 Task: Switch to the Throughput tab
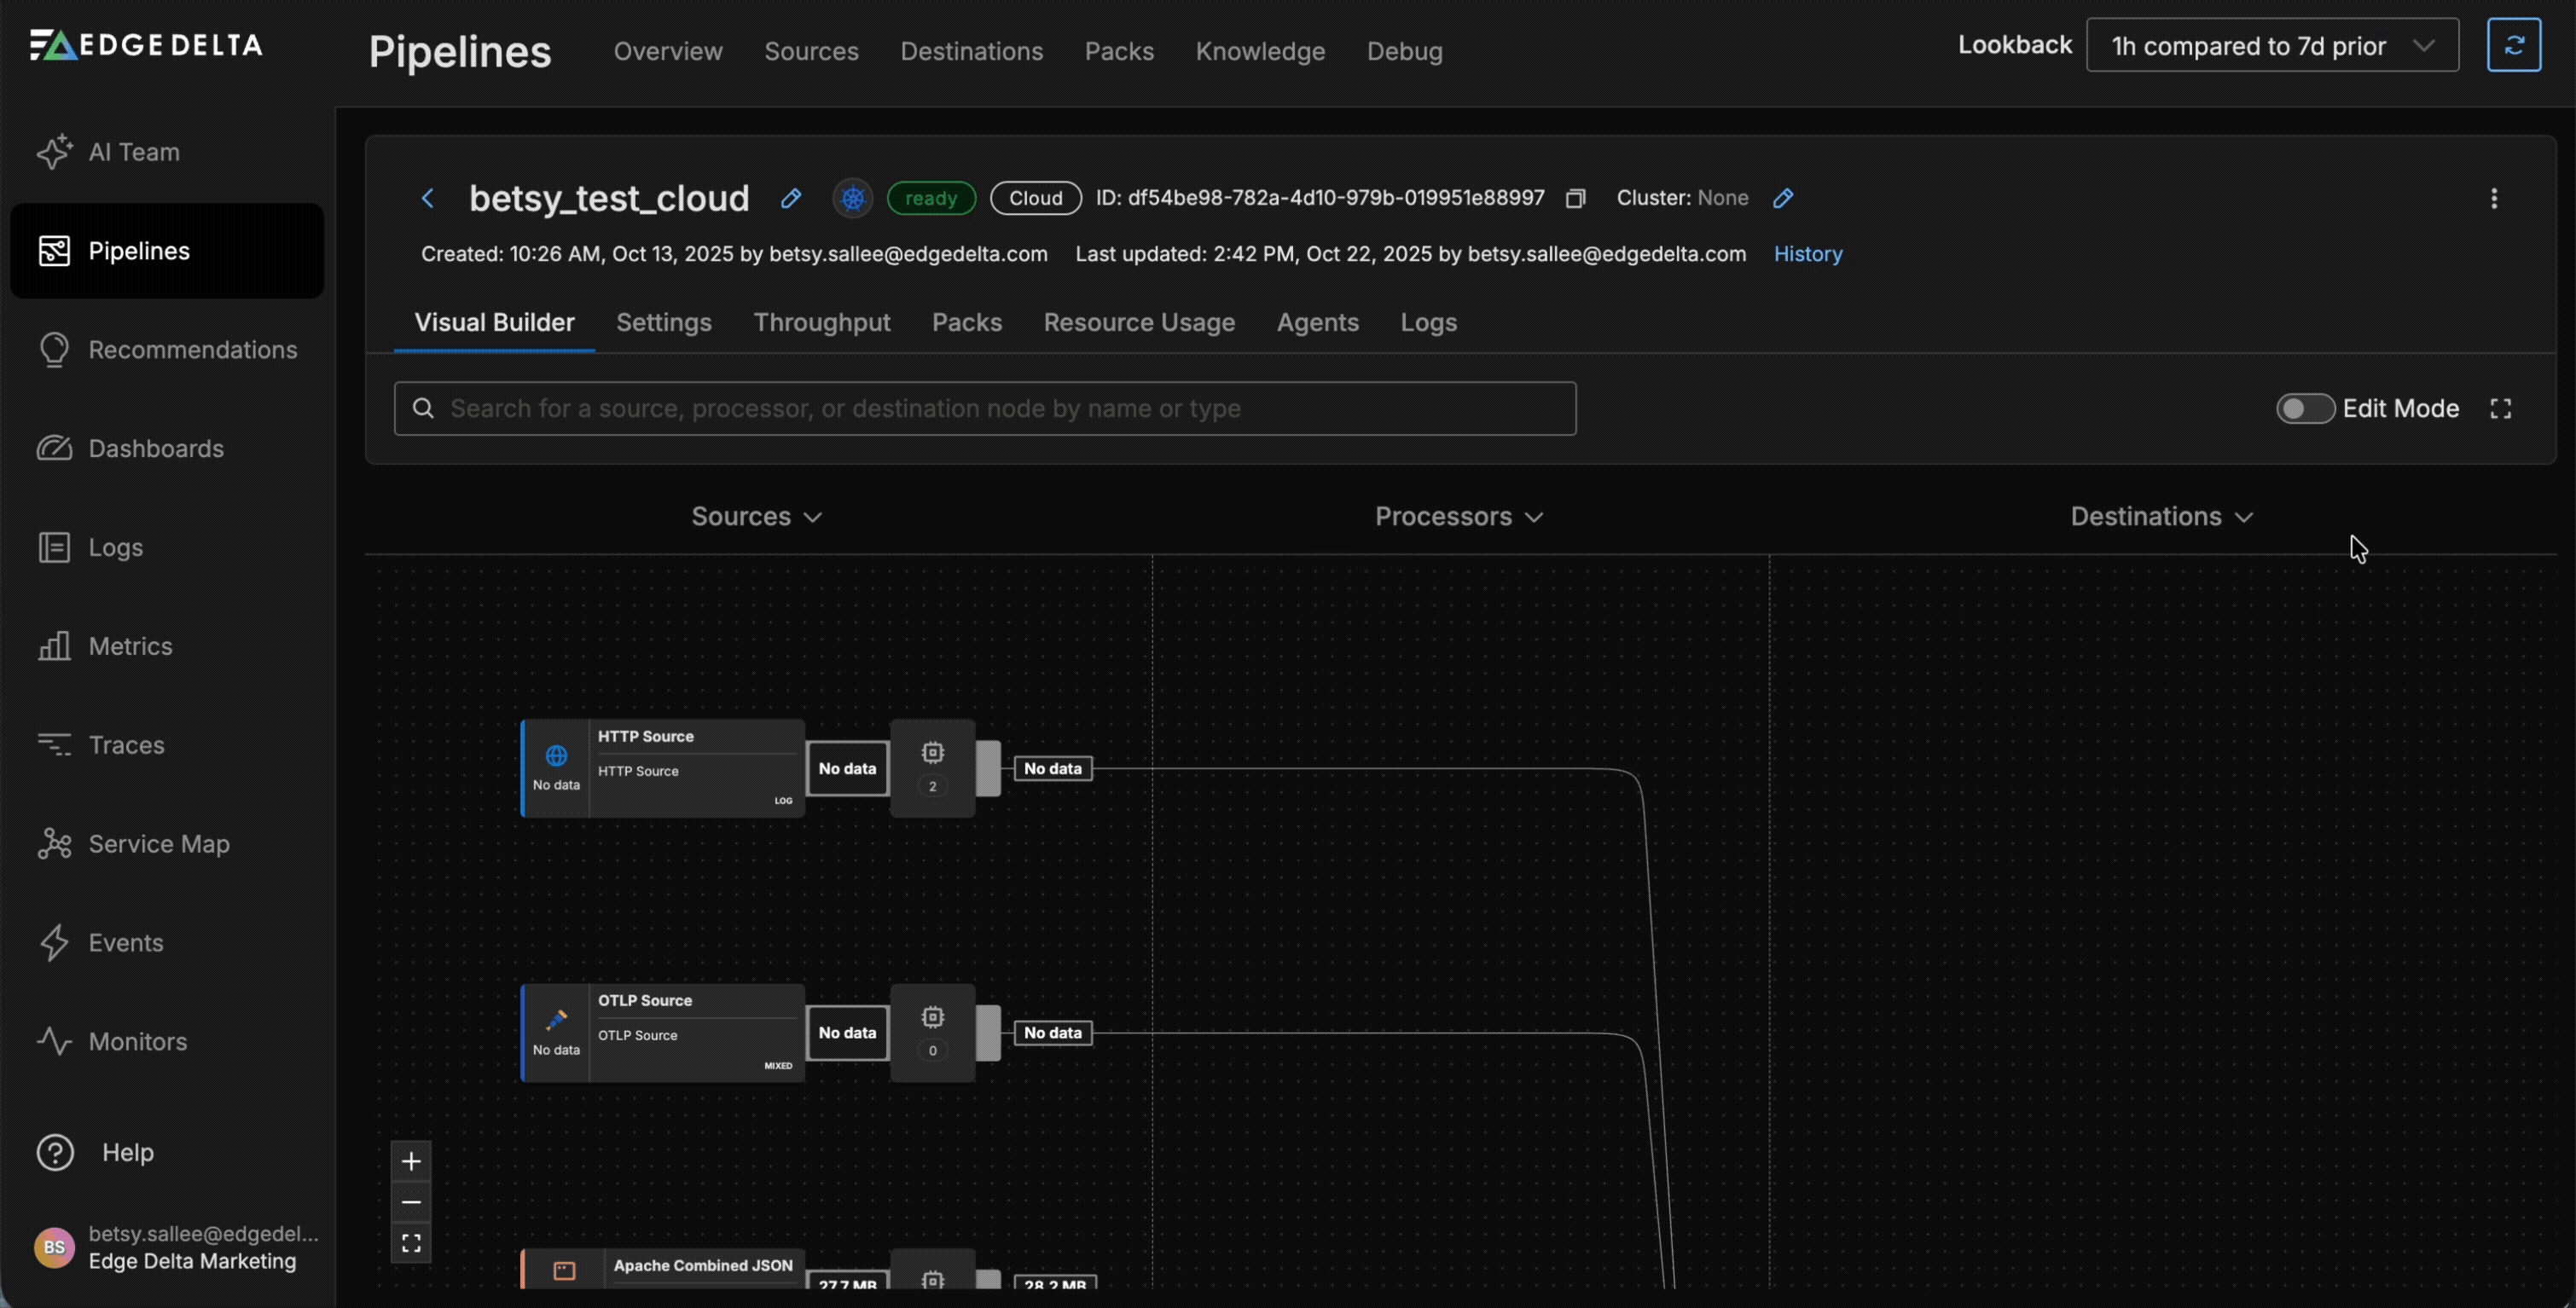point(821,322)
